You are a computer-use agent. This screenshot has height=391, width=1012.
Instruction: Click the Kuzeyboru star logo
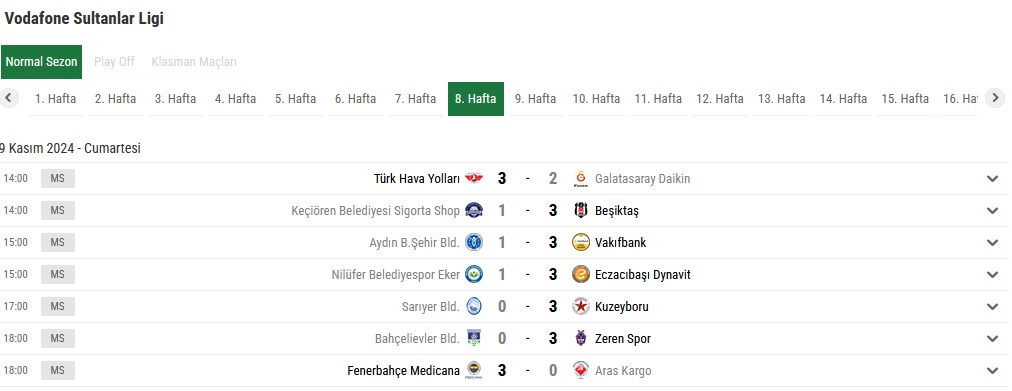(581, 306)
